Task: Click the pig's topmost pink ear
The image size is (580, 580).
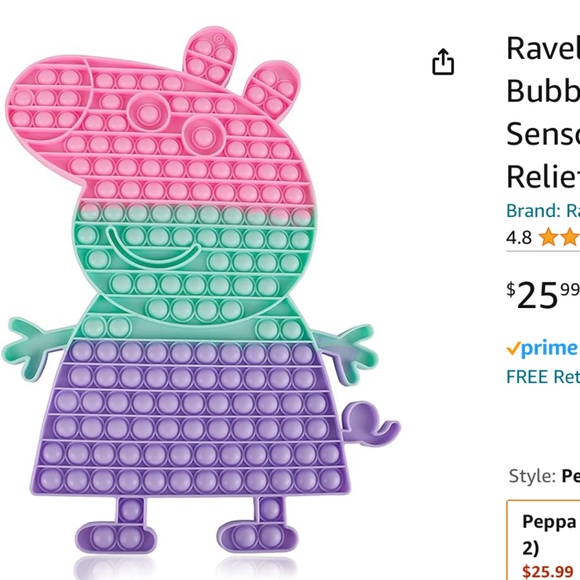Action: click(x=211, y=55)
